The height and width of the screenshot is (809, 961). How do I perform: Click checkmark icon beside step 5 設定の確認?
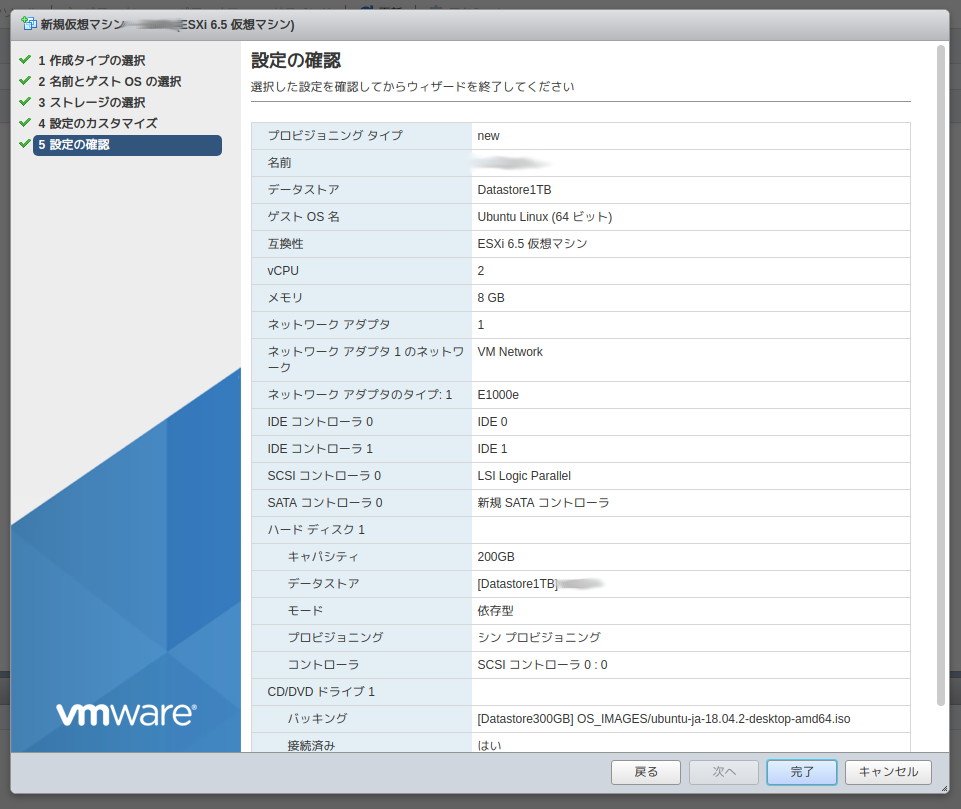[25, 143]
